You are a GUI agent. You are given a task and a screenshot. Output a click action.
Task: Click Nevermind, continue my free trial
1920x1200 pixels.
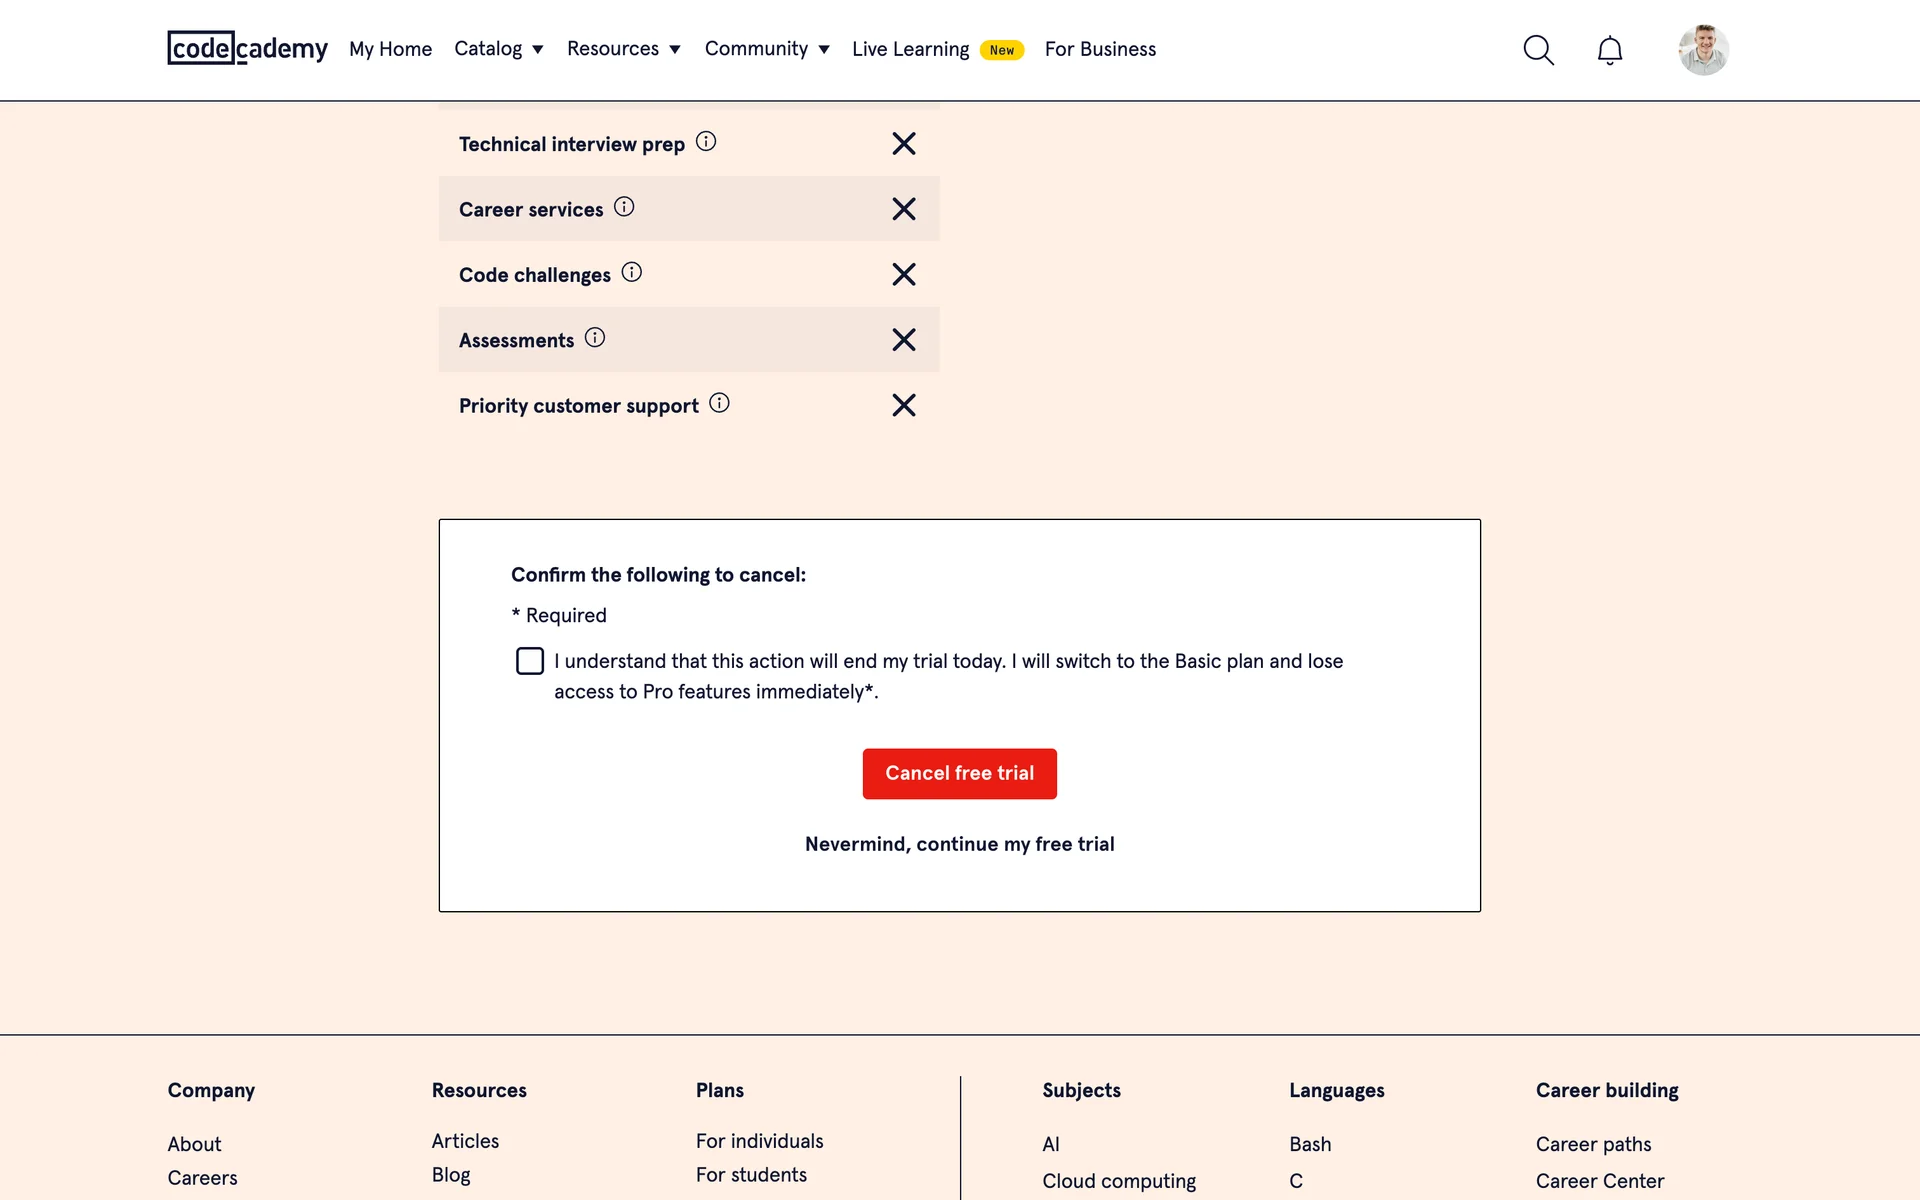[959, 844]
